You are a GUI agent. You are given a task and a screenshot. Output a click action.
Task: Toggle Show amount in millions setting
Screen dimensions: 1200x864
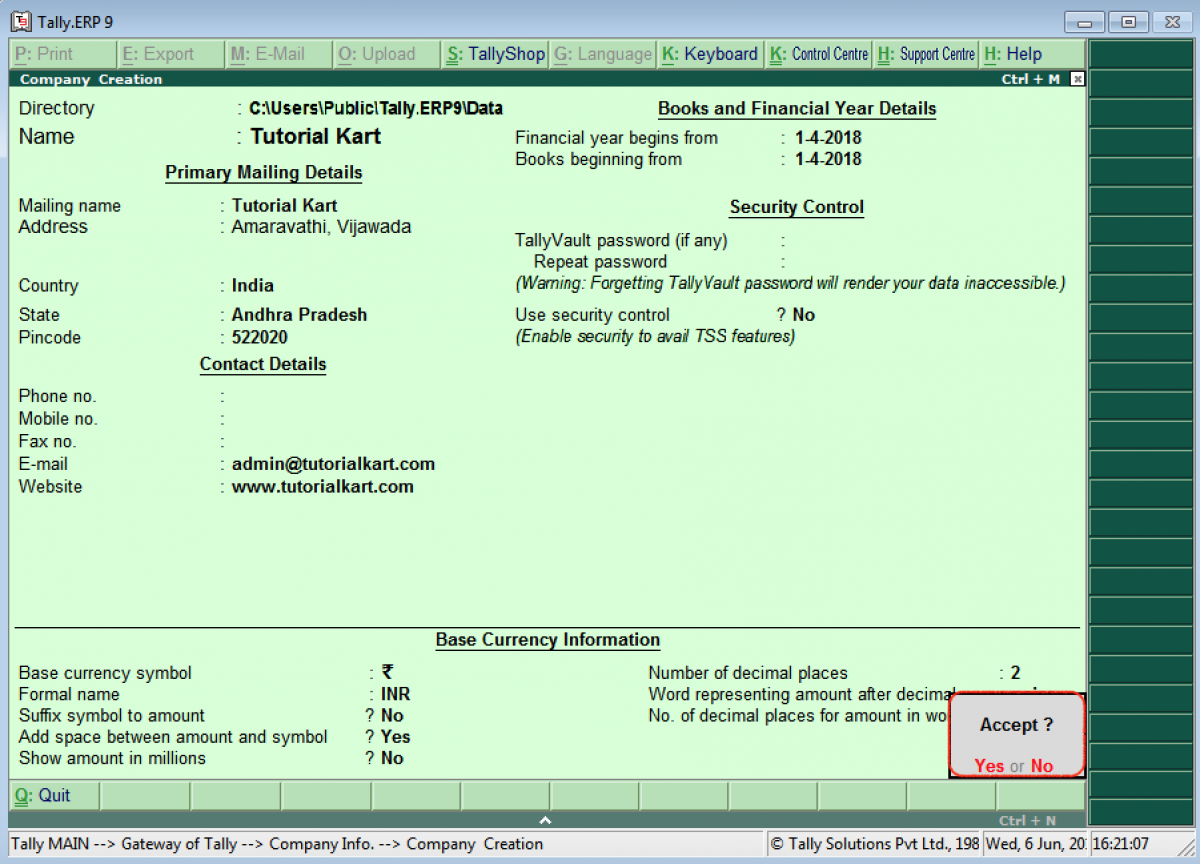[x=392, y=758]
